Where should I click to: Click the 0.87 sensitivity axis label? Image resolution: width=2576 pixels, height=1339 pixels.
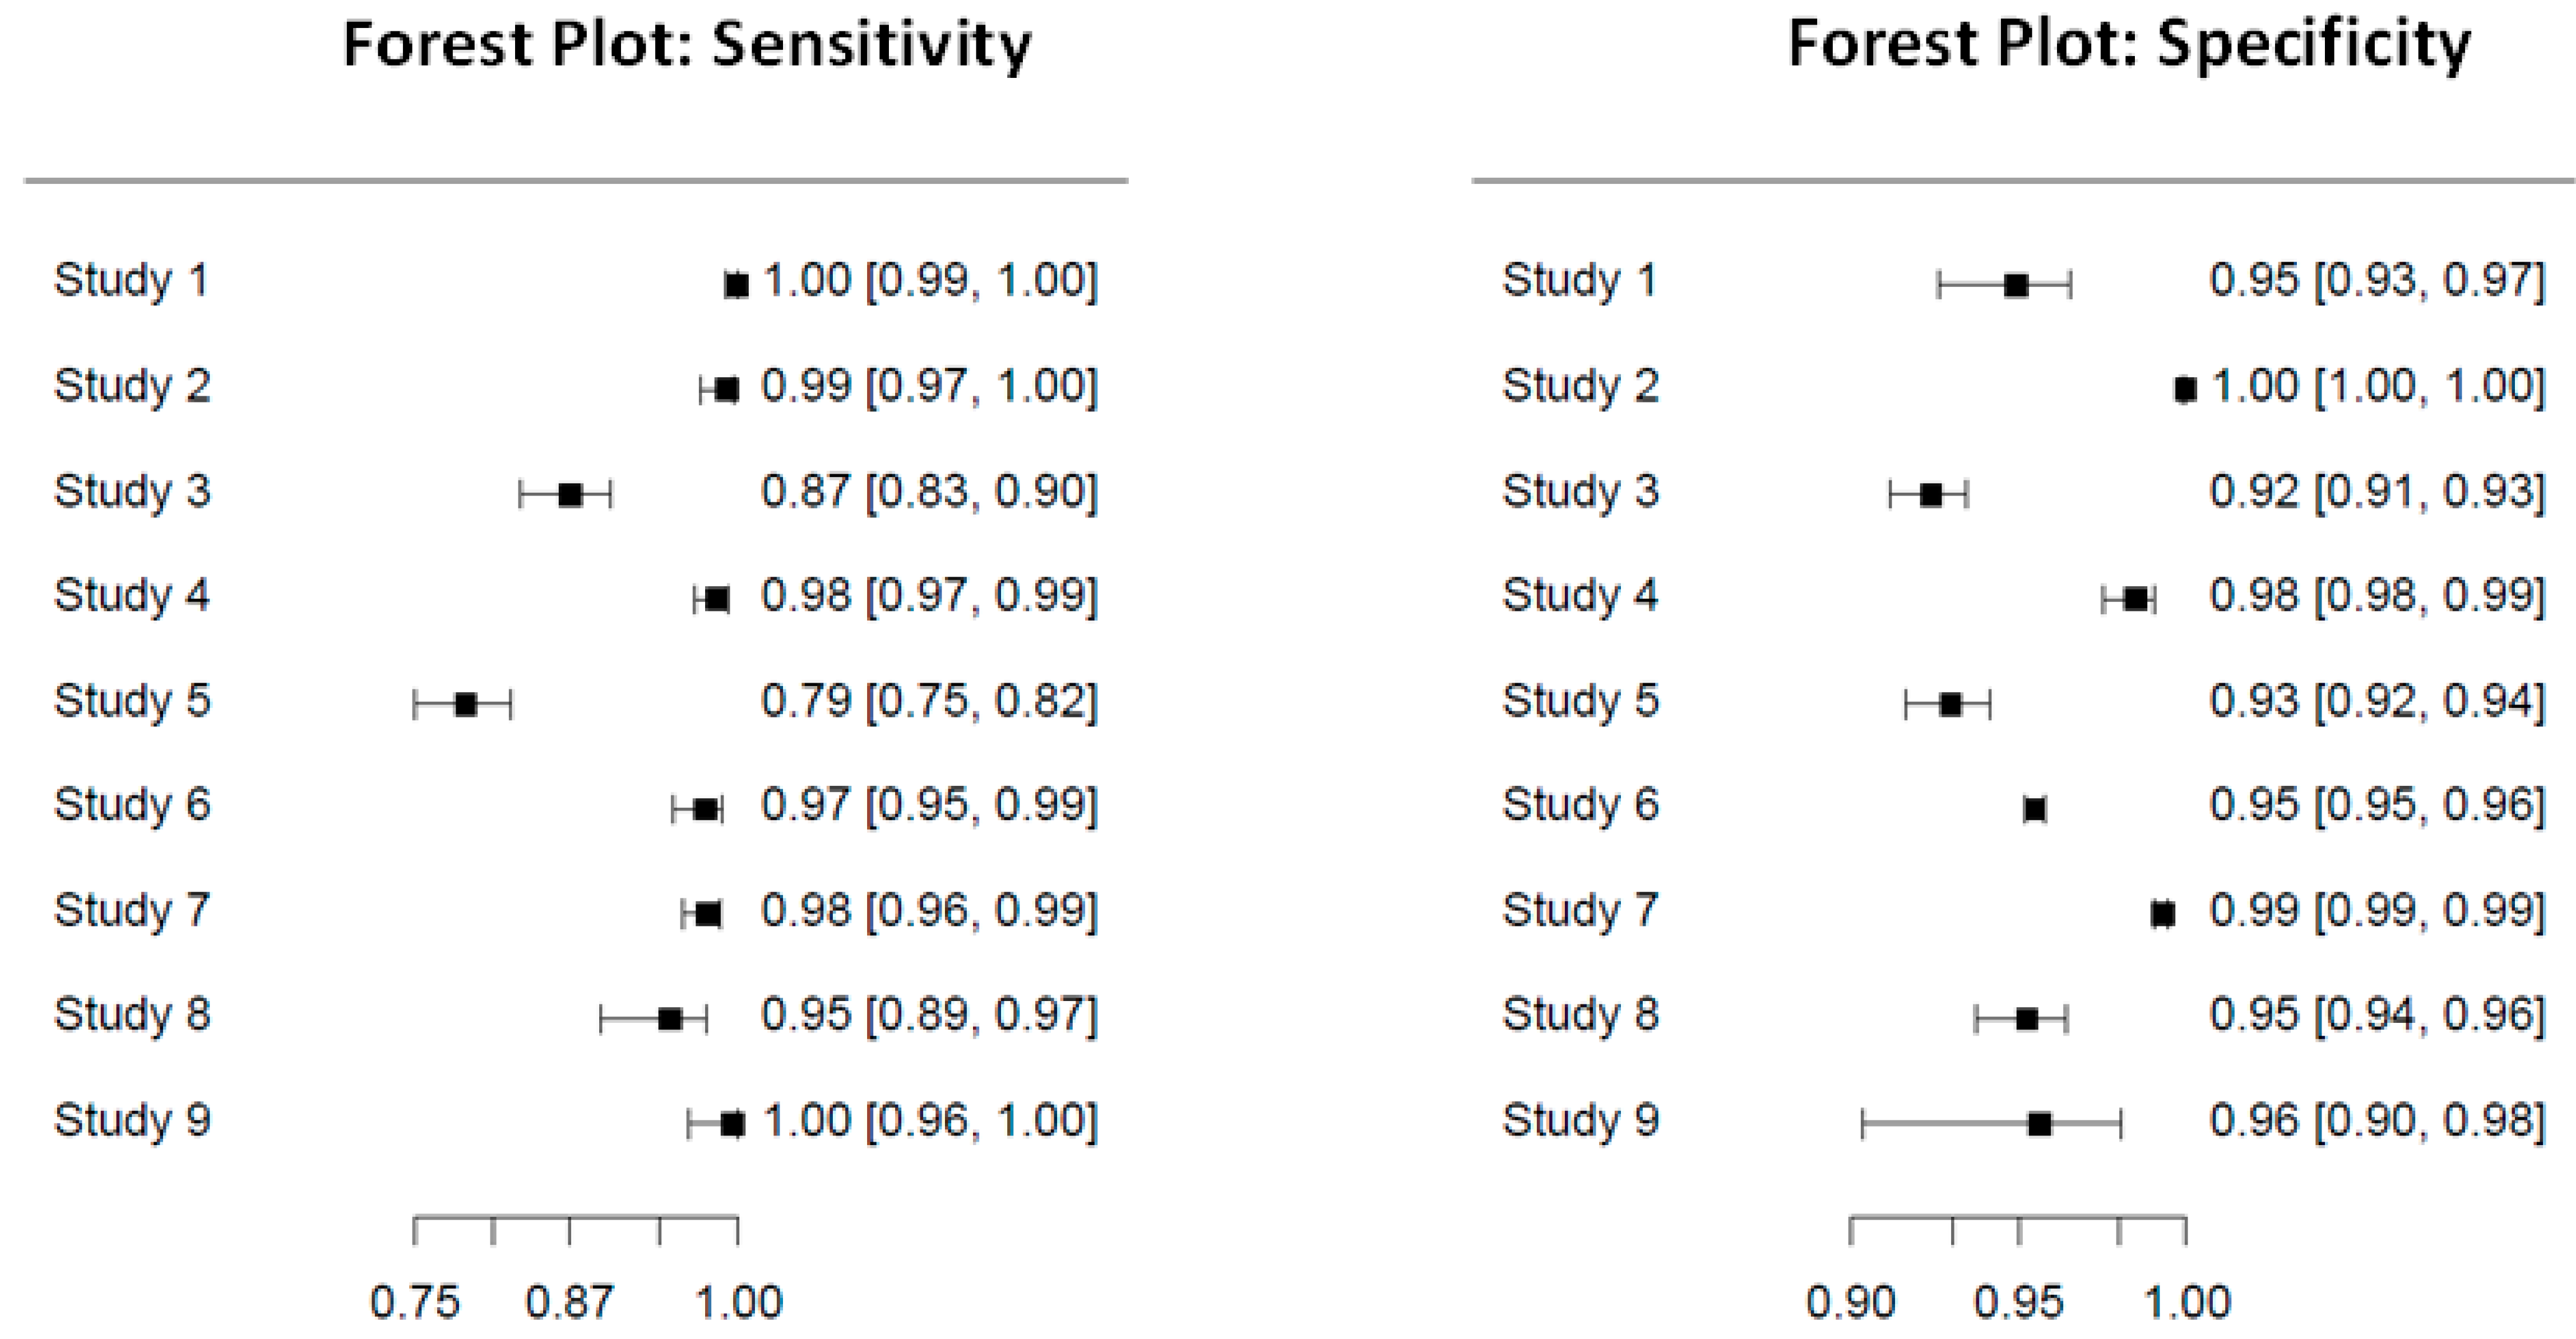click(x=569, y=1302)
